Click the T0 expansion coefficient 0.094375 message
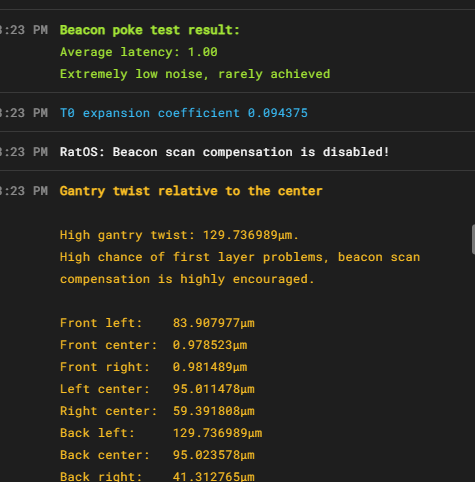The image size is (475, 482). pos(184,113)
